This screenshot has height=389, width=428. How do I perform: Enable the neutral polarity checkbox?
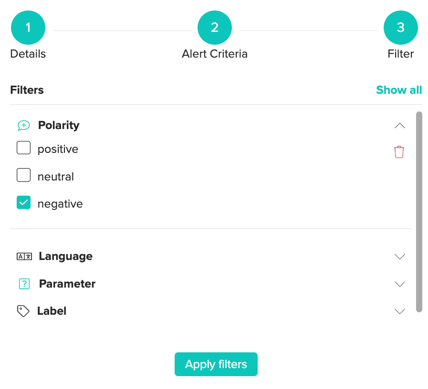tap(24, 175)
